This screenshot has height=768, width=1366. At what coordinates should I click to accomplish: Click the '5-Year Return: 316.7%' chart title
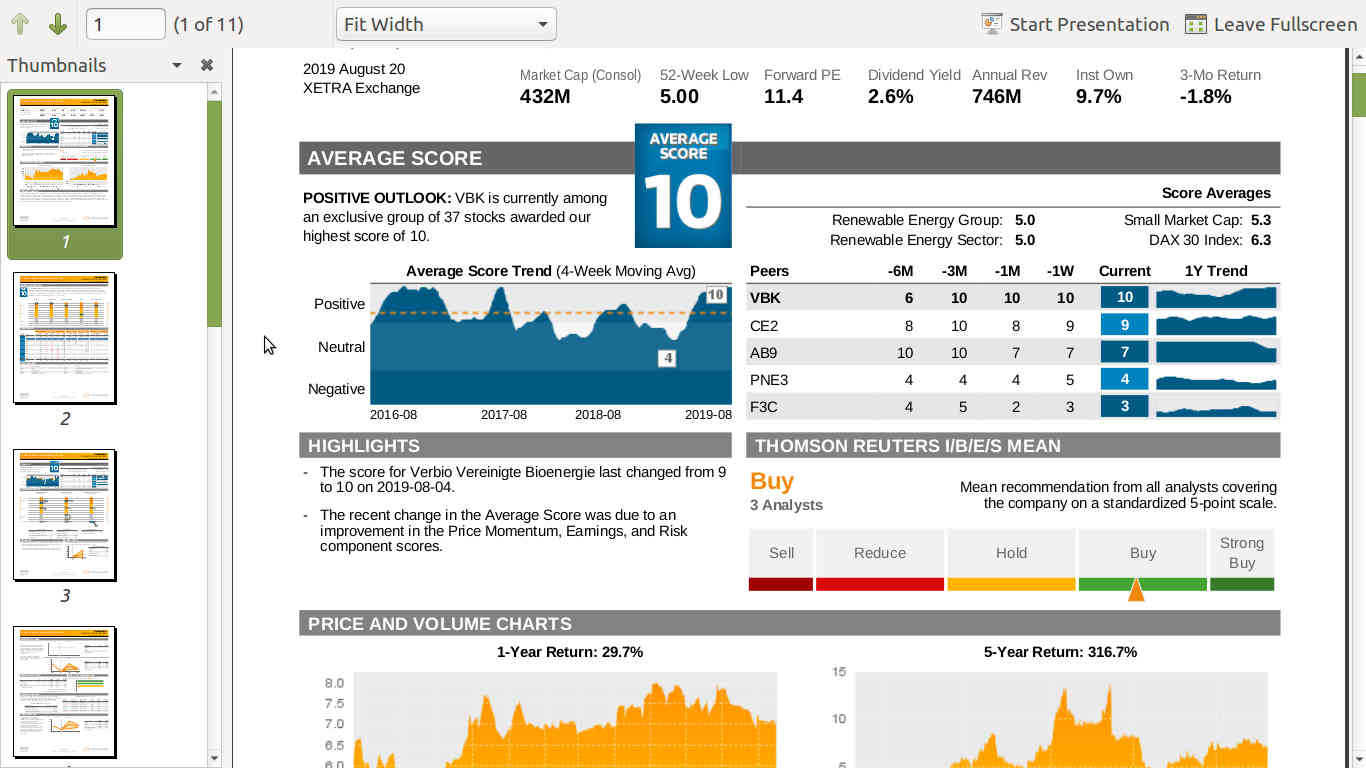1060,652
